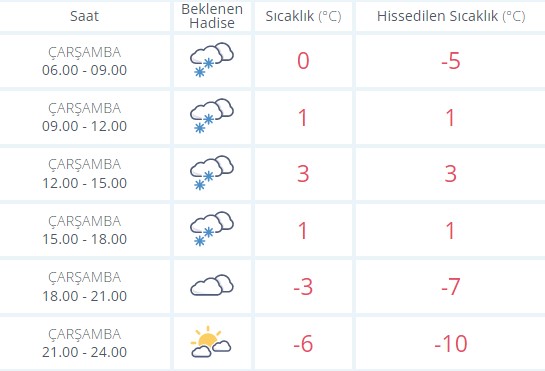The height and width of the screenshot is (371, 545).
Task: Click the Sıcaklık (°C) column header
Action: (x=303, y=16)
